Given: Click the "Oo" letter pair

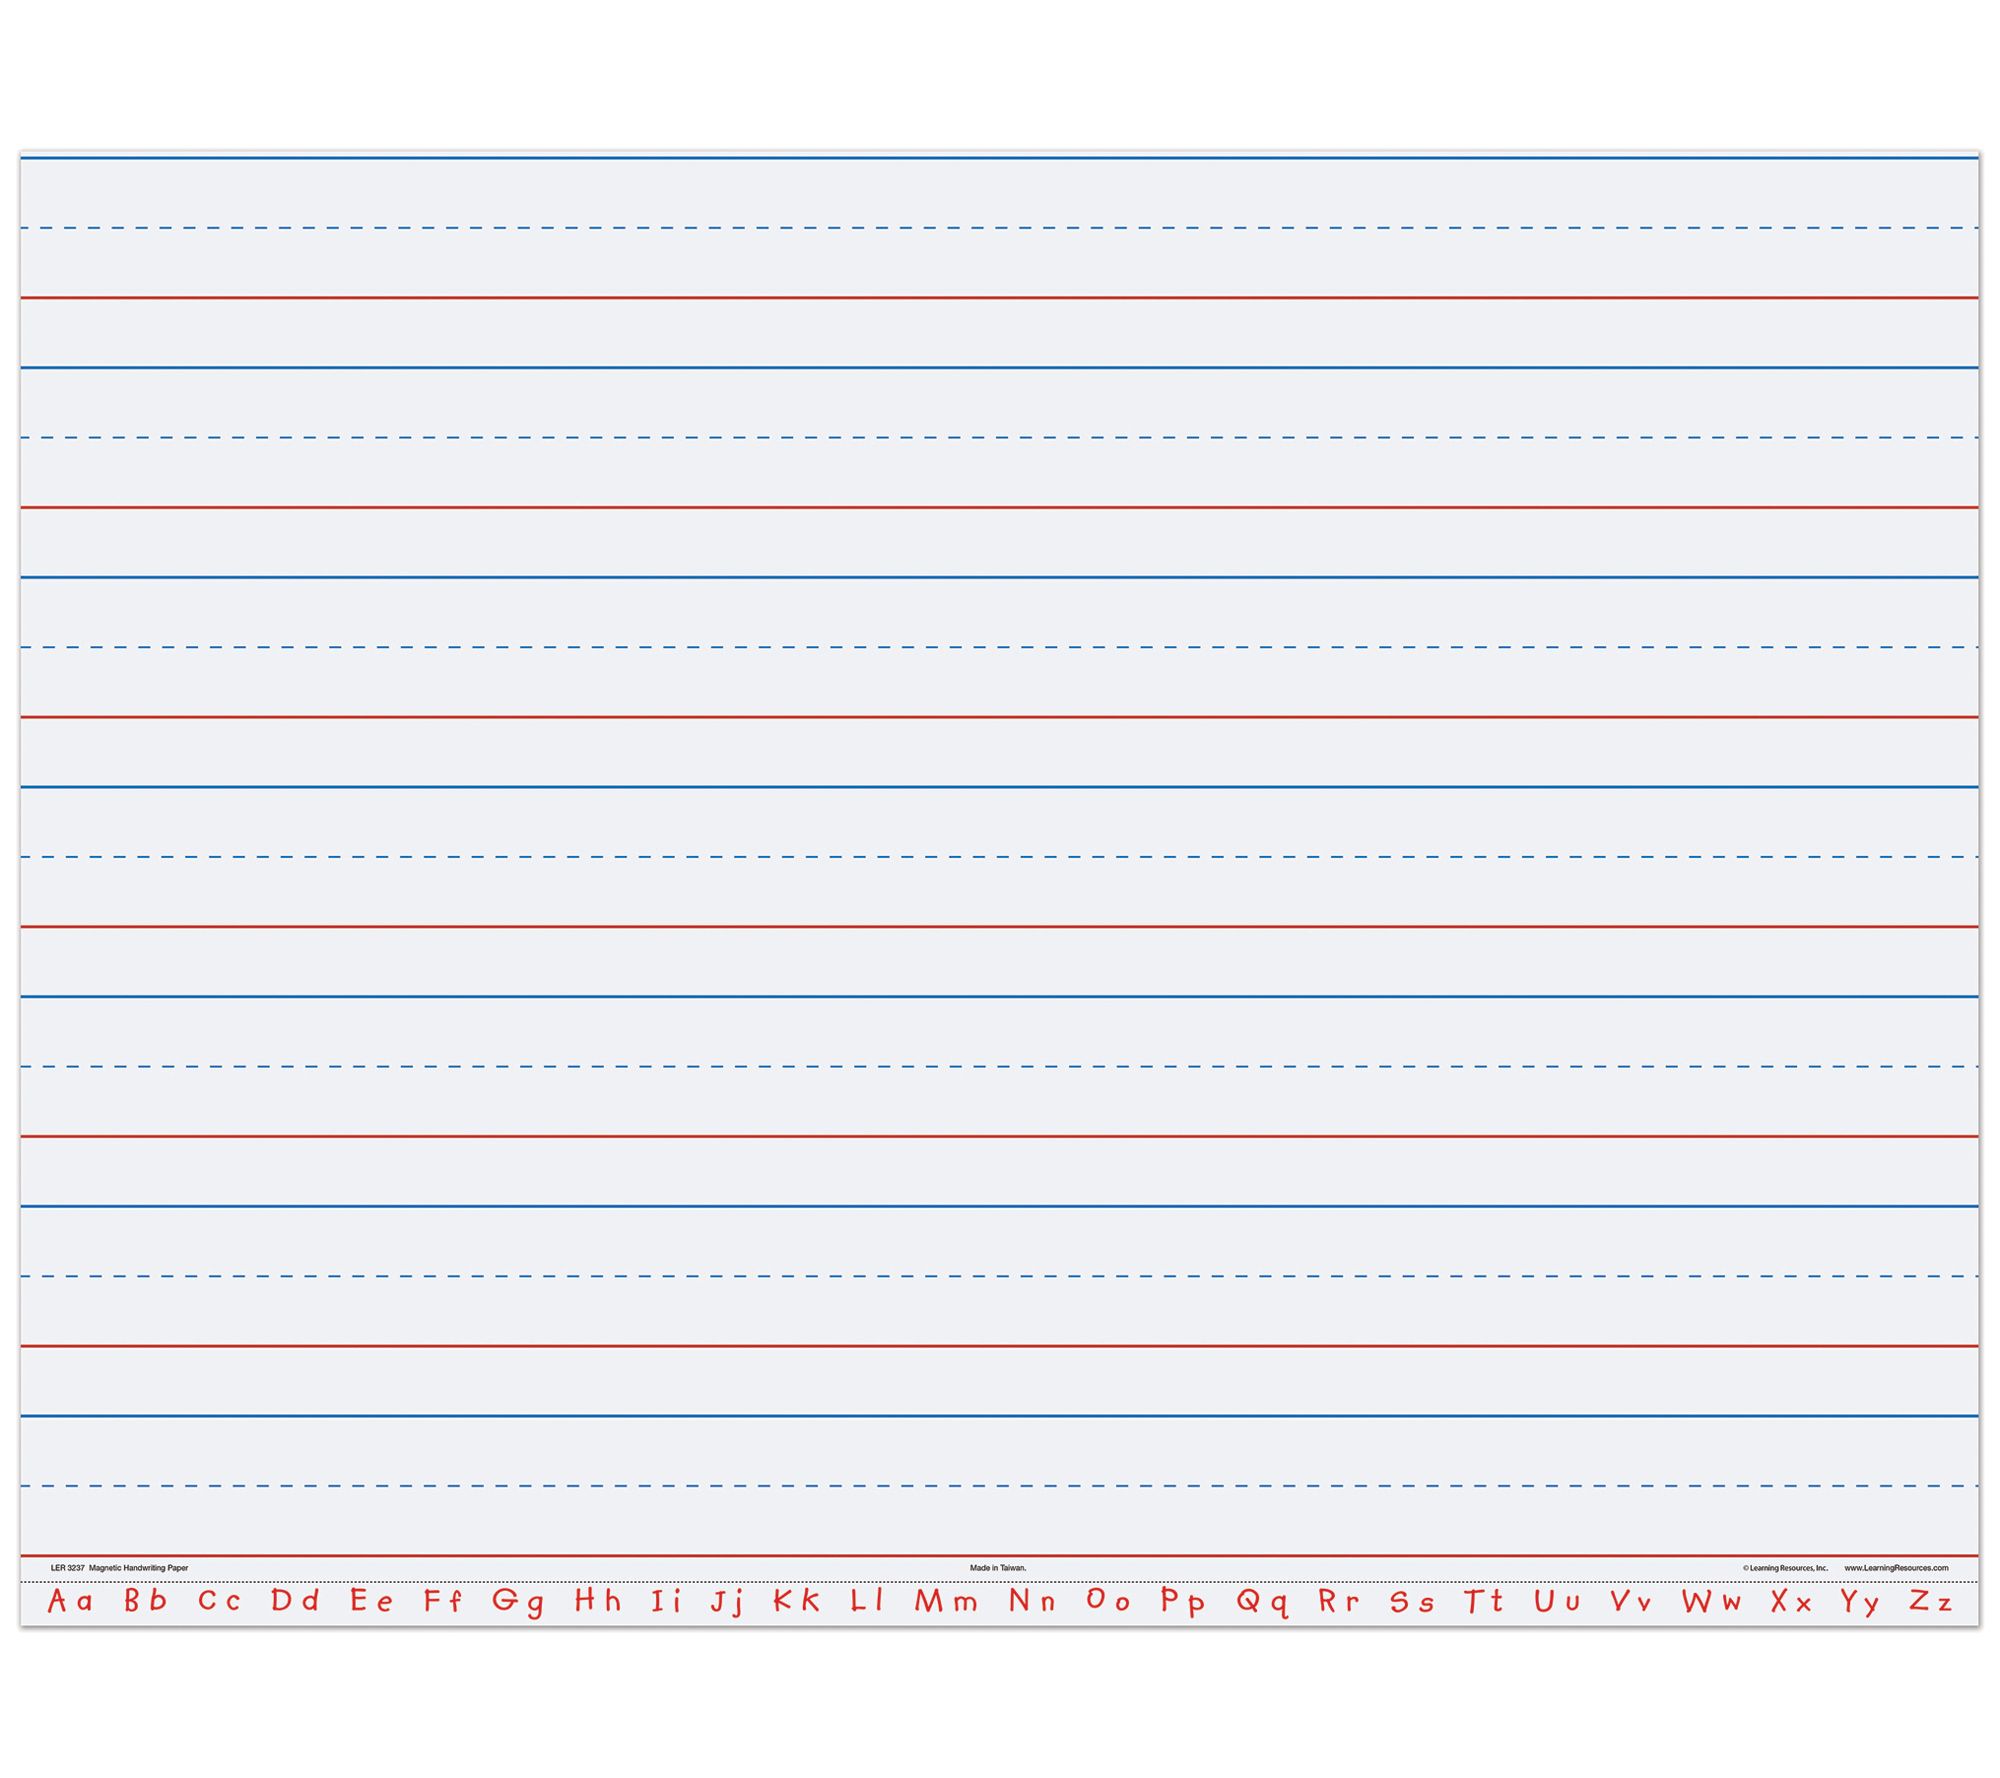Looking at the screenshot, I should 1109,1600.
